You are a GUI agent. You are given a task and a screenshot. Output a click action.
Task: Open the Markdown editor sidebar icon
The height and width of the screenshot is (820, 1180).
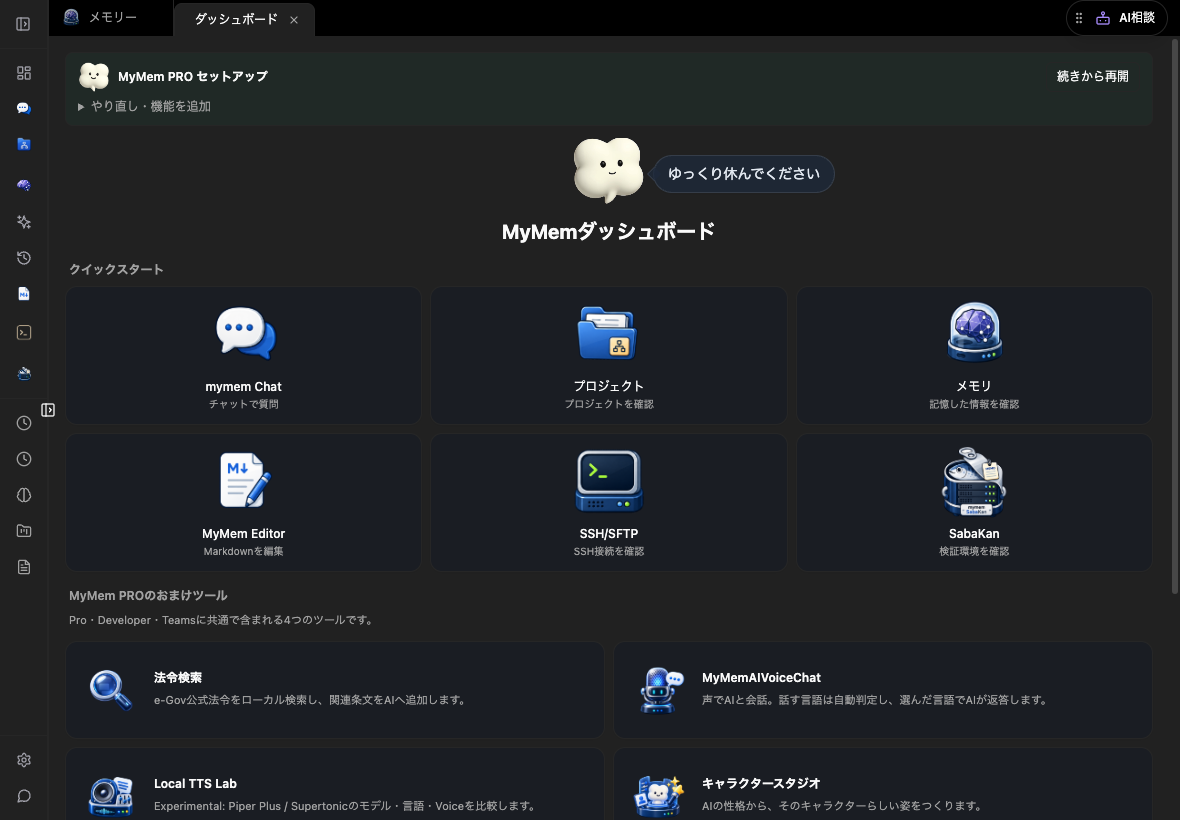[x=24, y=294]
